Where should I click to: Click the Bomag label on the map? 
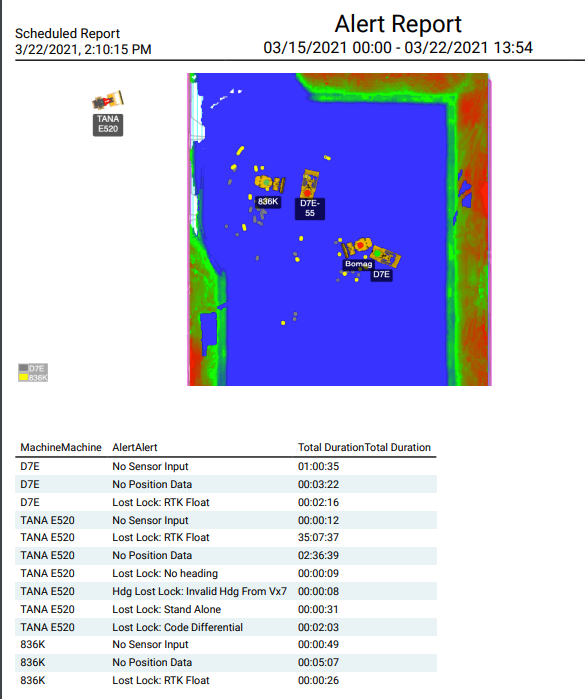pos(358,264)
